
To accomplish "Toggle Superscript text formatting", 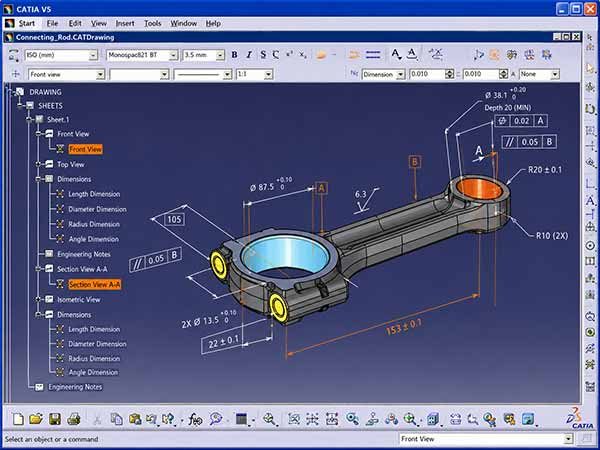I will point(290,54).
